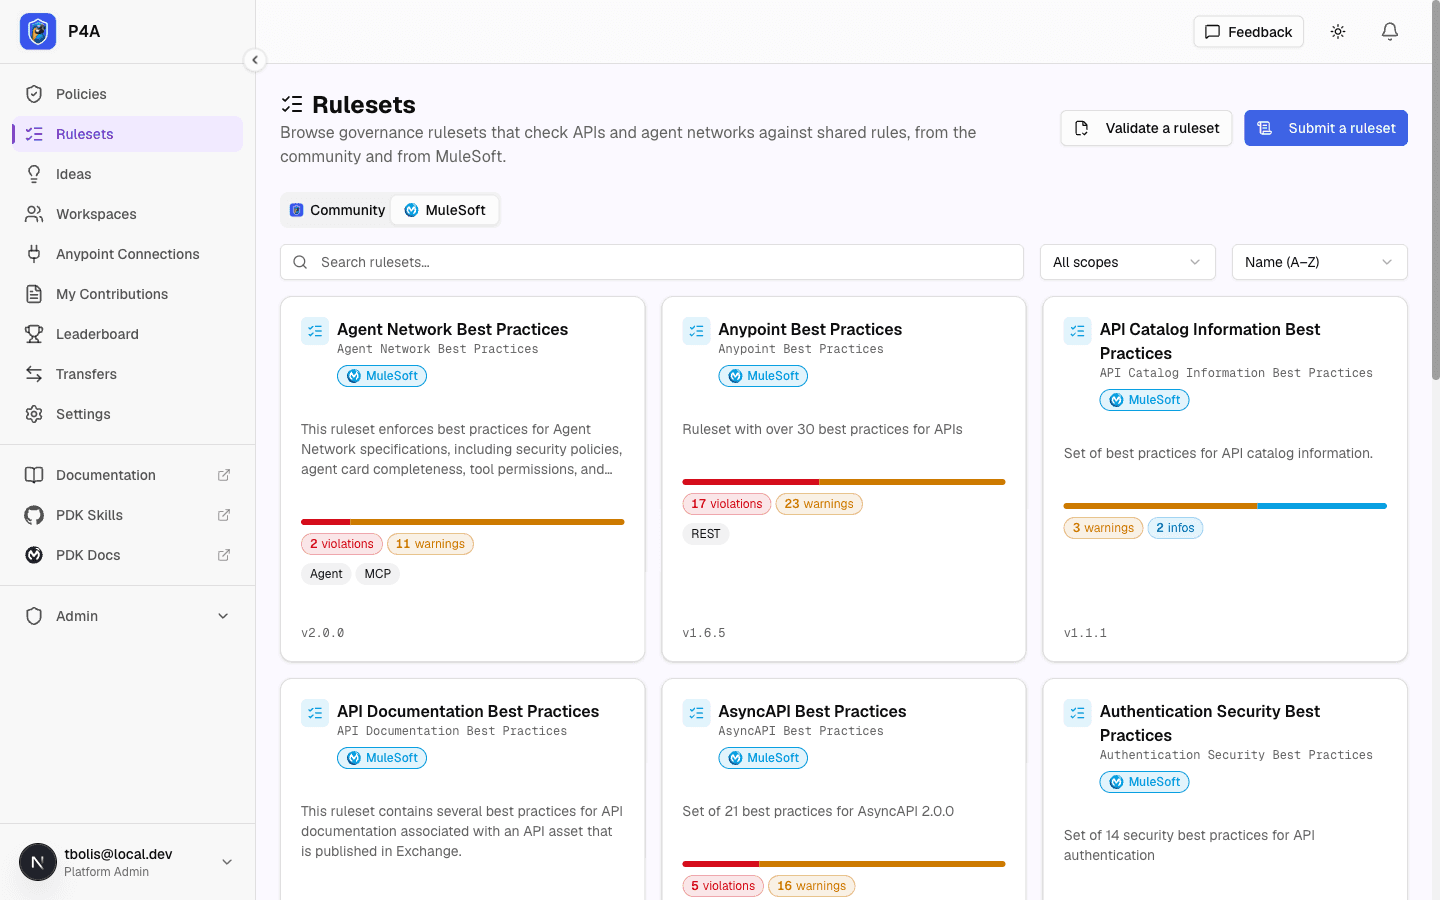Open the All scopes dropdown
This screenshot has width=1440, height=900.
coord(1127,262)
